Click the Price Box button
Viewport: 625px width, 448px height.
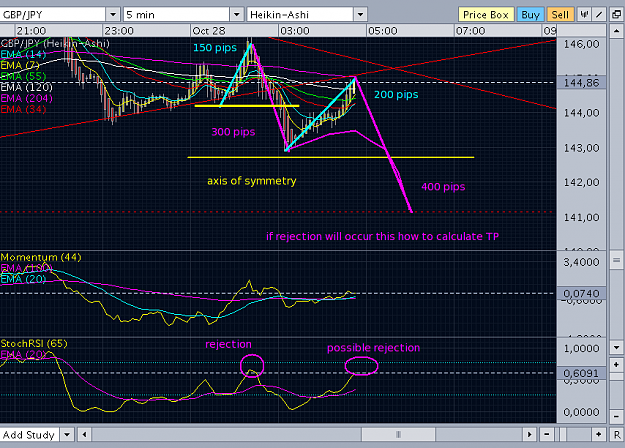click(x=486, y=15)
